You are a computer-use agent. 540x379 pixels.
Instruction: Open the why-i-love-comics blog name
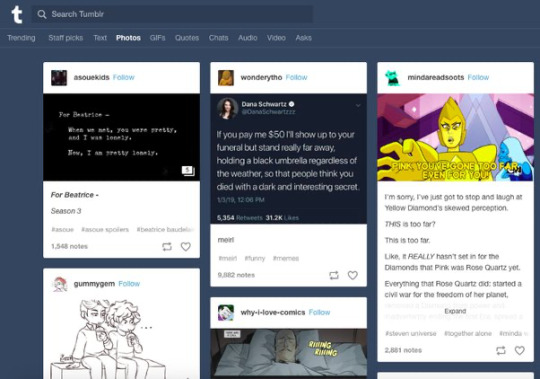[x=273, y=313]
